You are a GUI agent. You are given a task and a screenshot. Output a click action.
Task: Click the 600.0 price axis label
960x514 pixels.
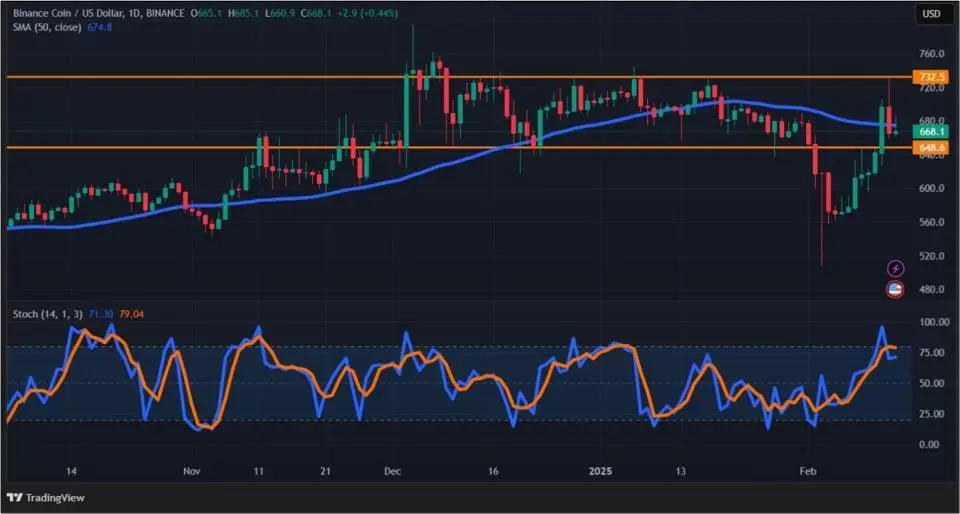(x=931, y=188)
